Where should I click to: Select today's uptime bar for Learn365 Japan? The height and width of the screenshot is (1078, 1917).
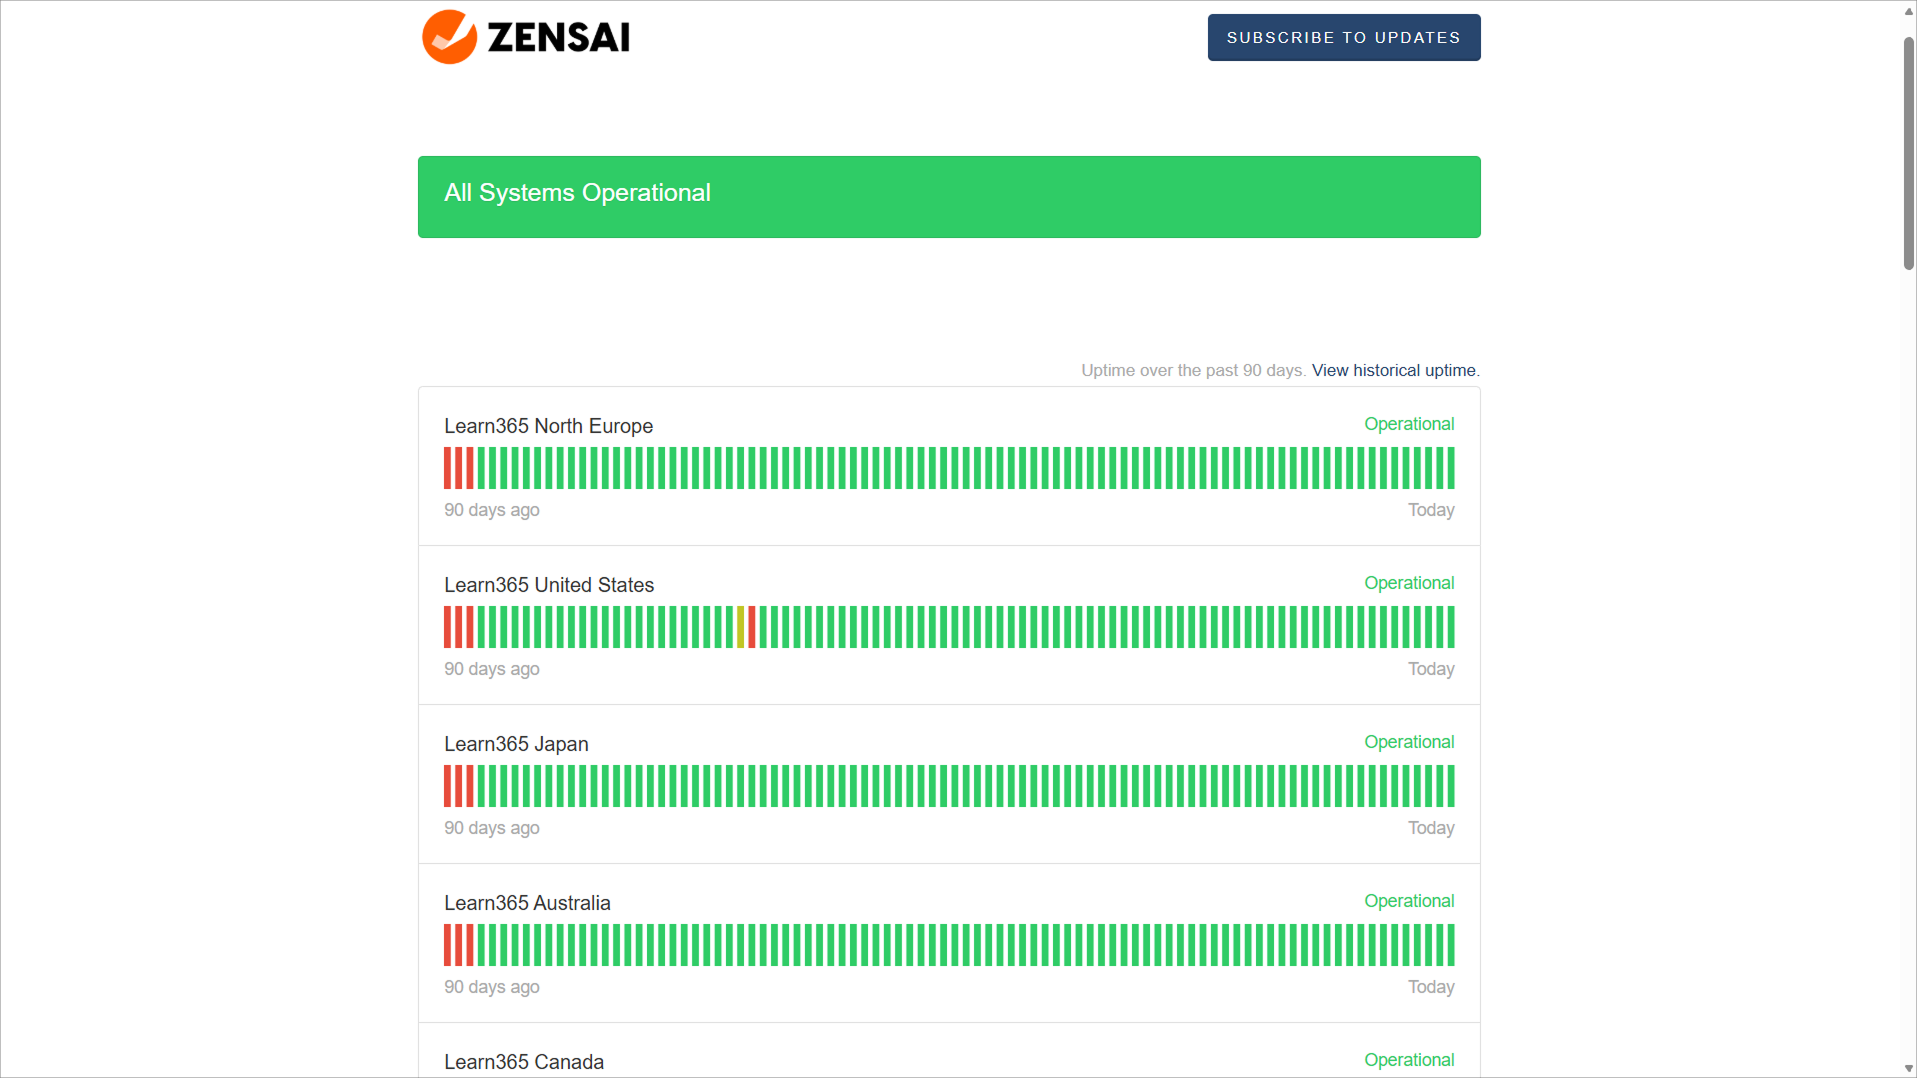pos(1451,786)
